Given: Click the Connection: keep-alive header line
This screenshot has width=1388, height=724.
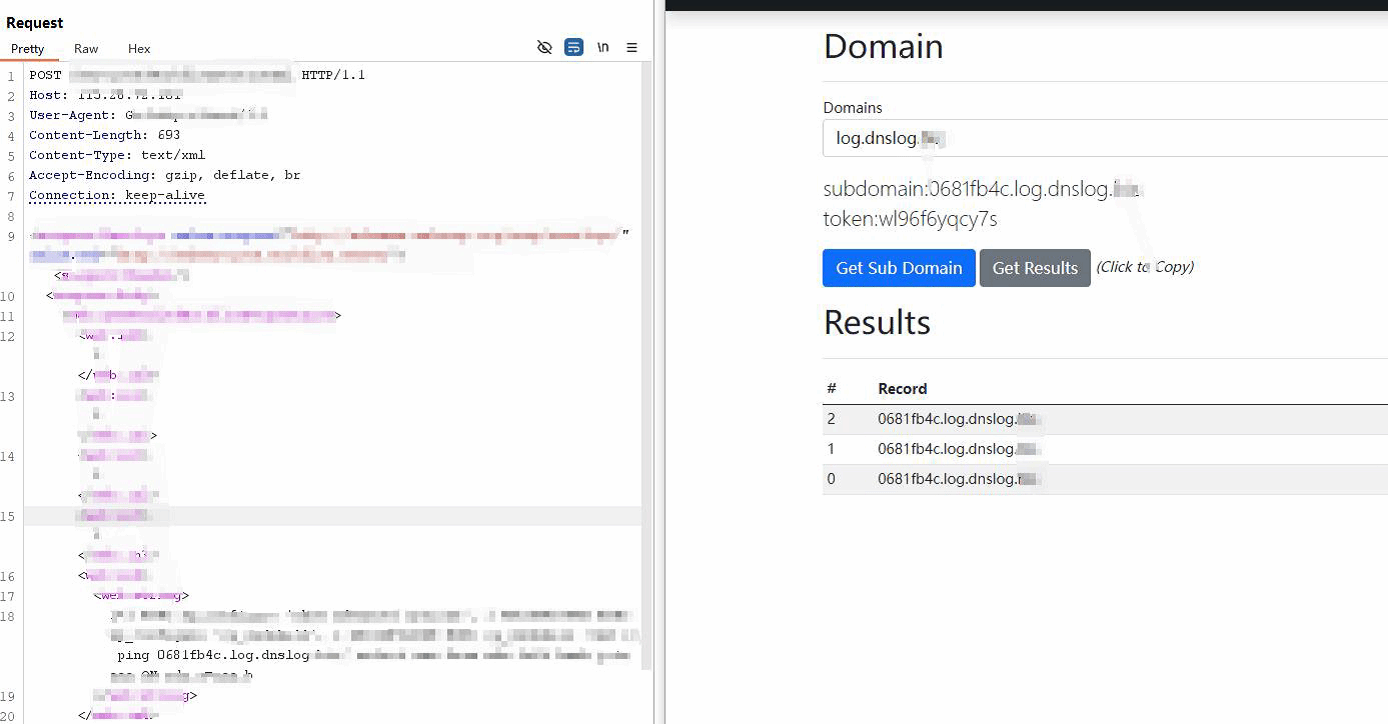Looking at the screenshot, I should click(x=117, y=195).
